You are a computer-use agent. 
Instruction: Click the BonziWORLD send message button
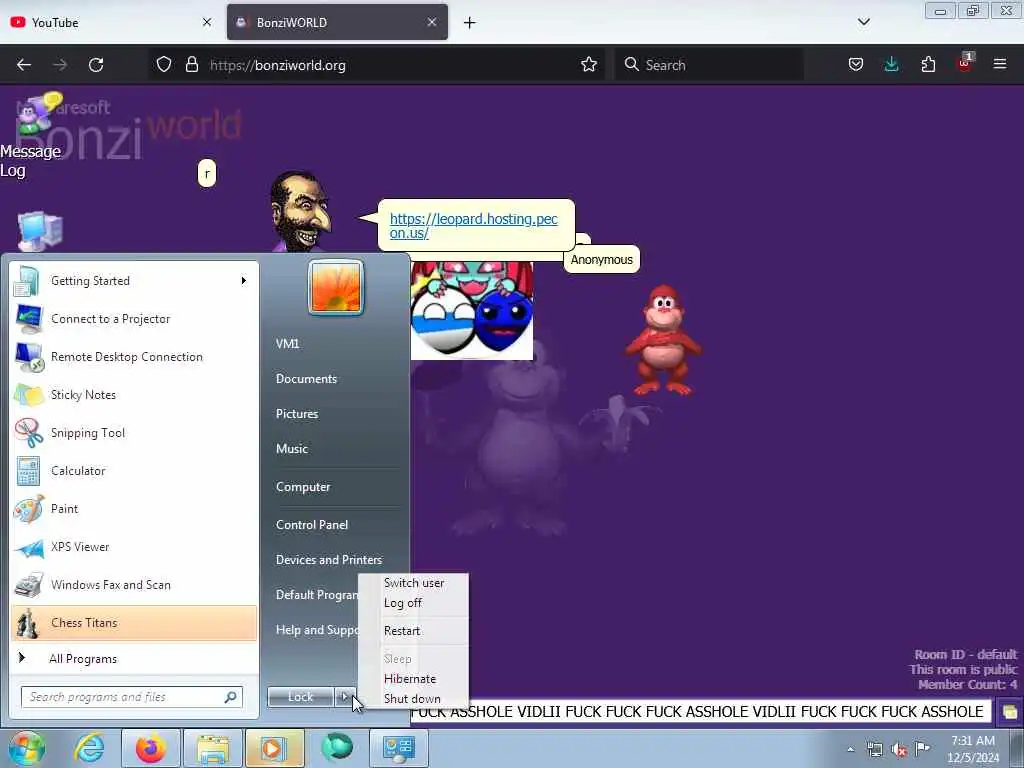(1010, 712)
